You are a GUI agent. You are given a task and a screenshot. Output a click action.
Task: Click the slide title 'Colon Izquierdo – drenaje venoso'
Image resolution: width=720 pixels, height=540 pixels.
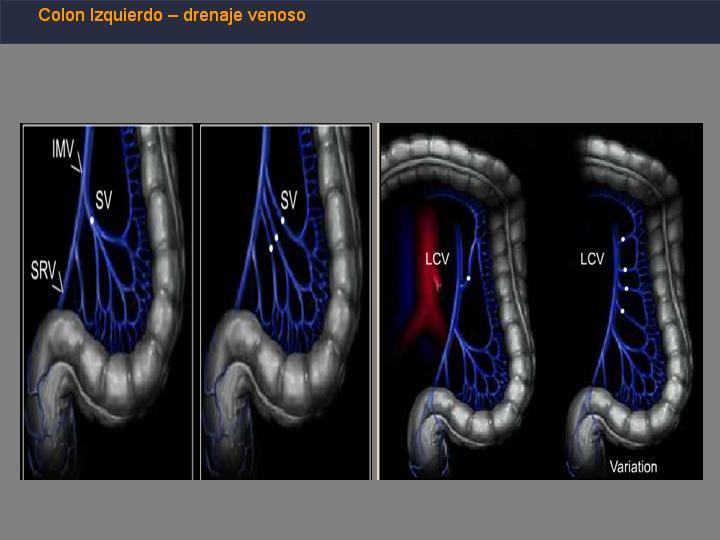(x=172, y=15)
